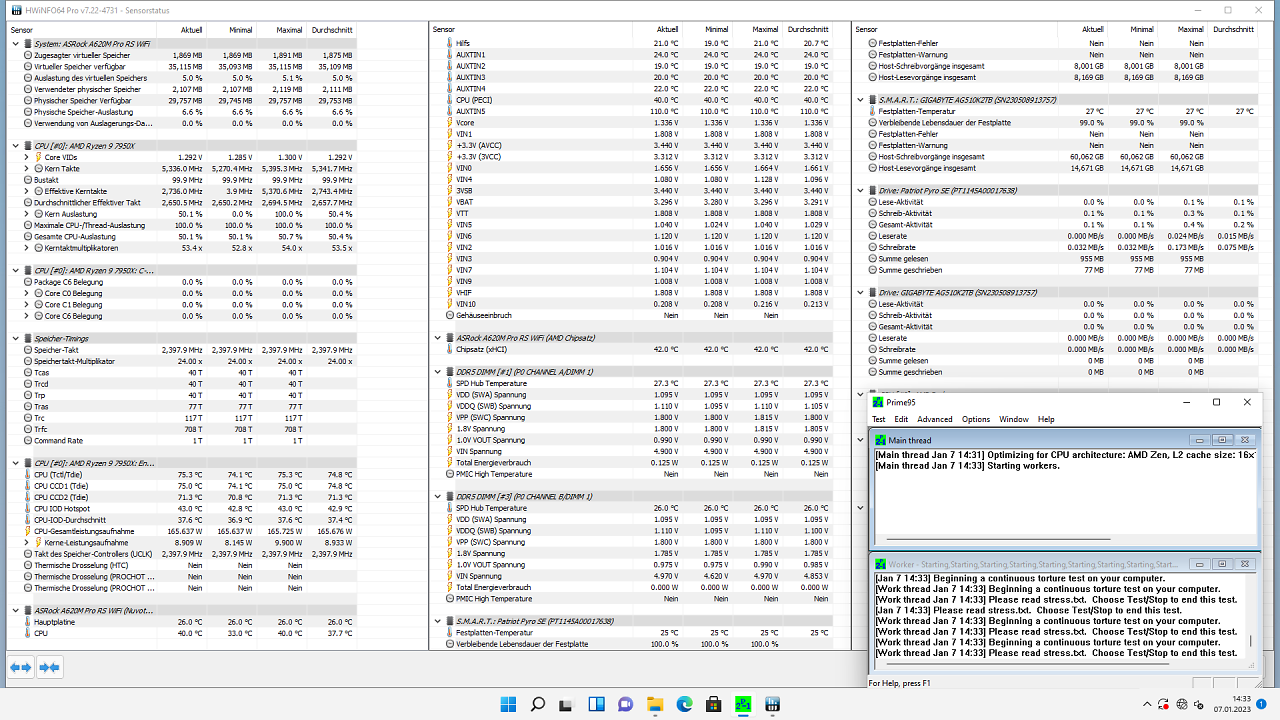This screenshot has height=720, width=1280.
Task: Collapse the CPU [#0]: AMD Ryzen 9 7950X group
Action: click(15, 146)
